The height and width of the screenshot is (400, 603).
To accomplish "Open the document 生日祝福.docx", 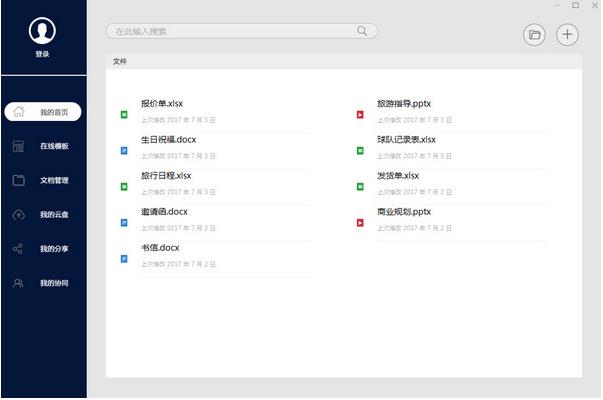I will coord(168,139).
